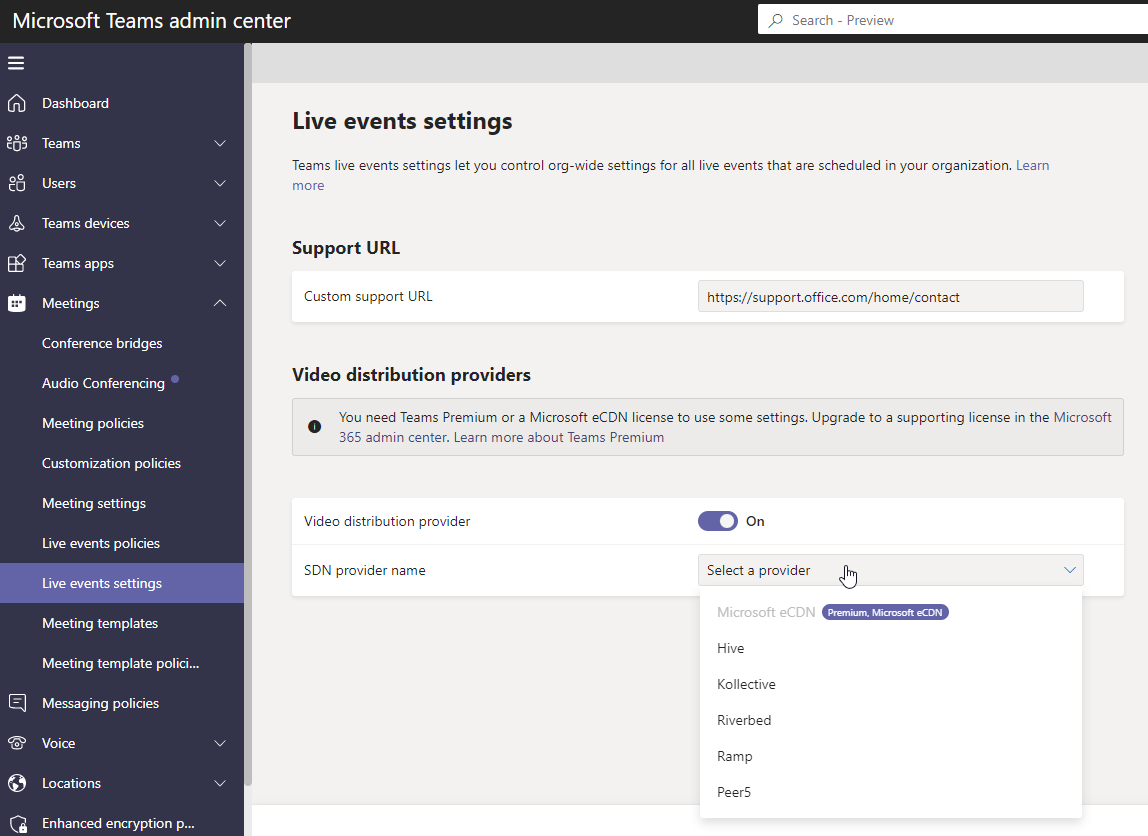The height and width of the screenshot is (836, 1148).
Task: Click the Users people icon
Action: tap(17, 183)
